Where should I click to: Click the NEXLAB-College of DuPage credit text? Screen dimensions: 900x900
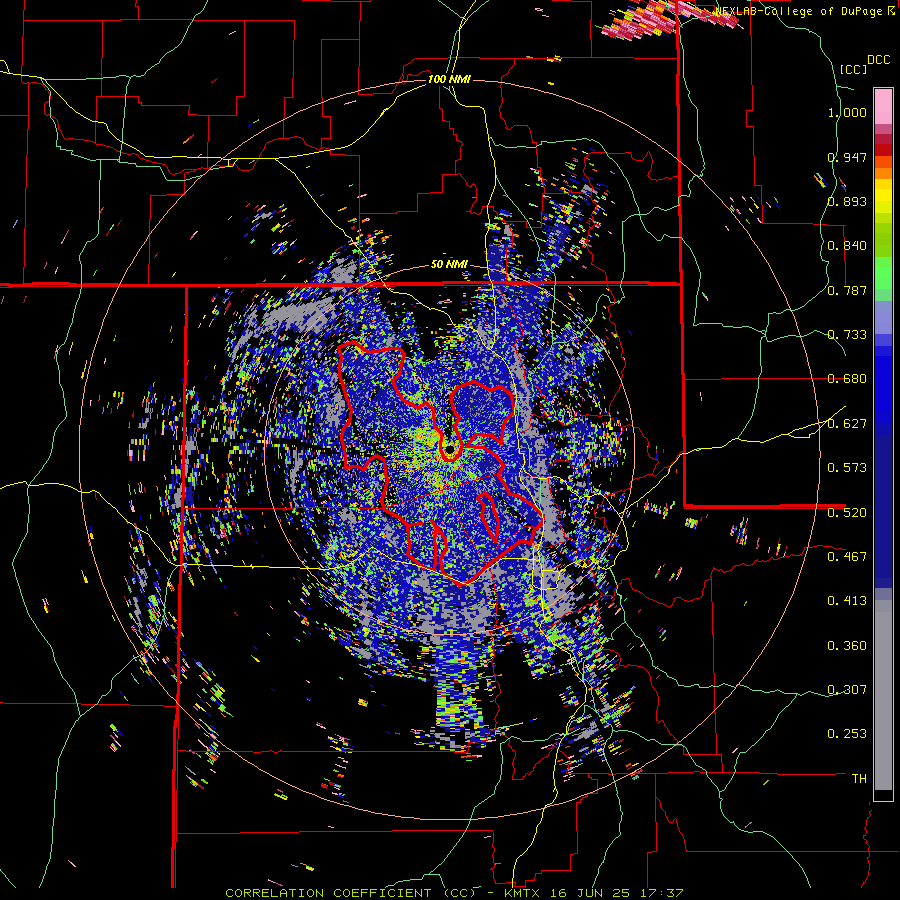[x=800, y=11]
